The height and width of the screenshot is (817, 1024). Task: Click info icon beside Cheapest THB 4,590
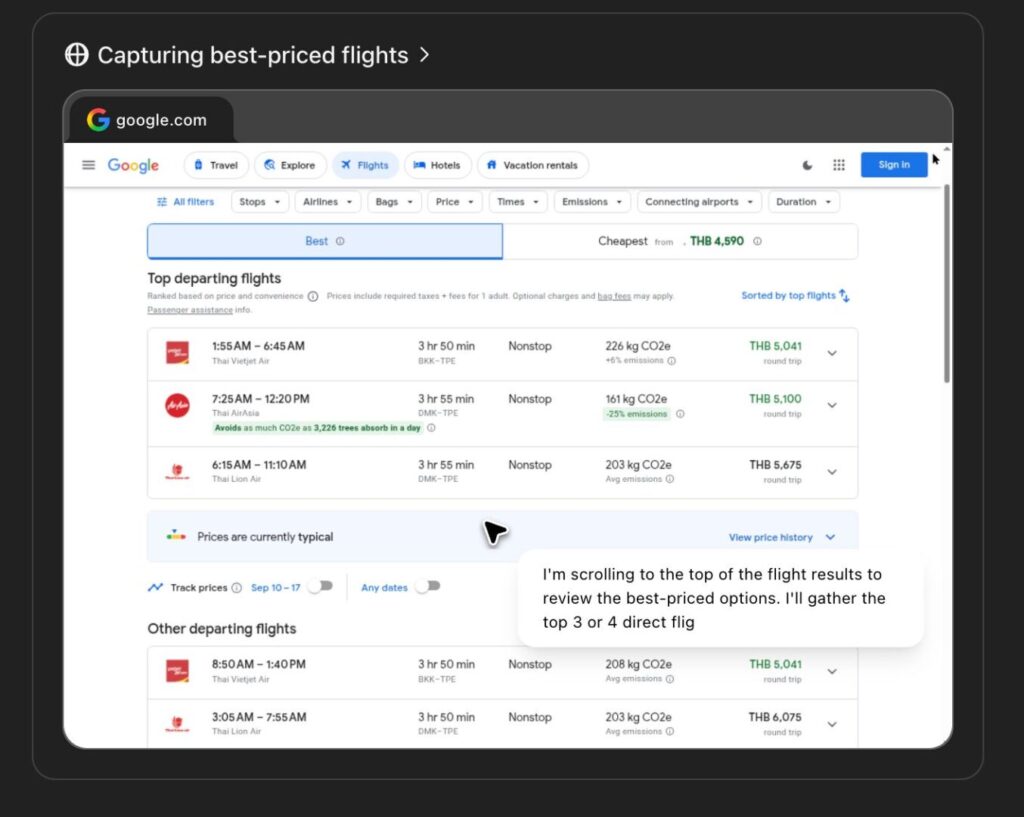point(758,241)
